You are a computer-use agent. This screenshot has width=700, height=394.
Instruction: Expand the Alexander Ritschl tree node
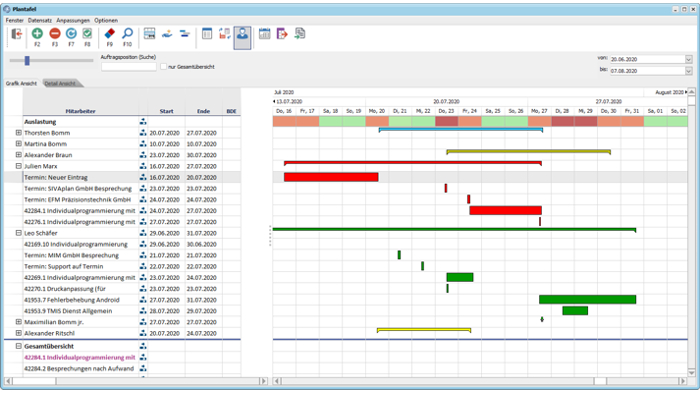point(18,333)
